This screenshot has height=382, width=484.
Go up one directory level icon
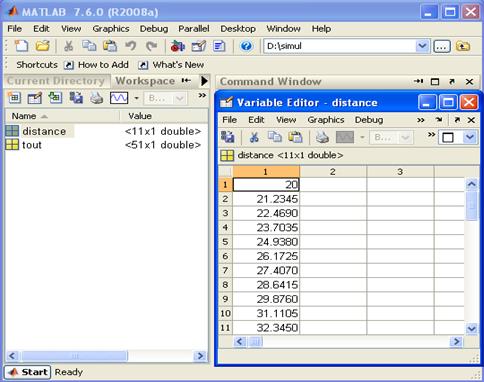[x=463, y=46]
